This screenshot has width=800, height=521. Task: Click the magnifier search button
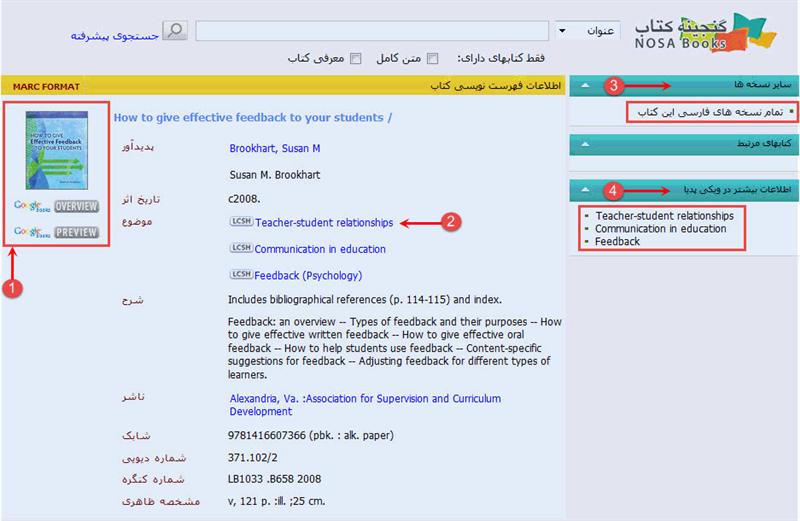tap(175, 31)
